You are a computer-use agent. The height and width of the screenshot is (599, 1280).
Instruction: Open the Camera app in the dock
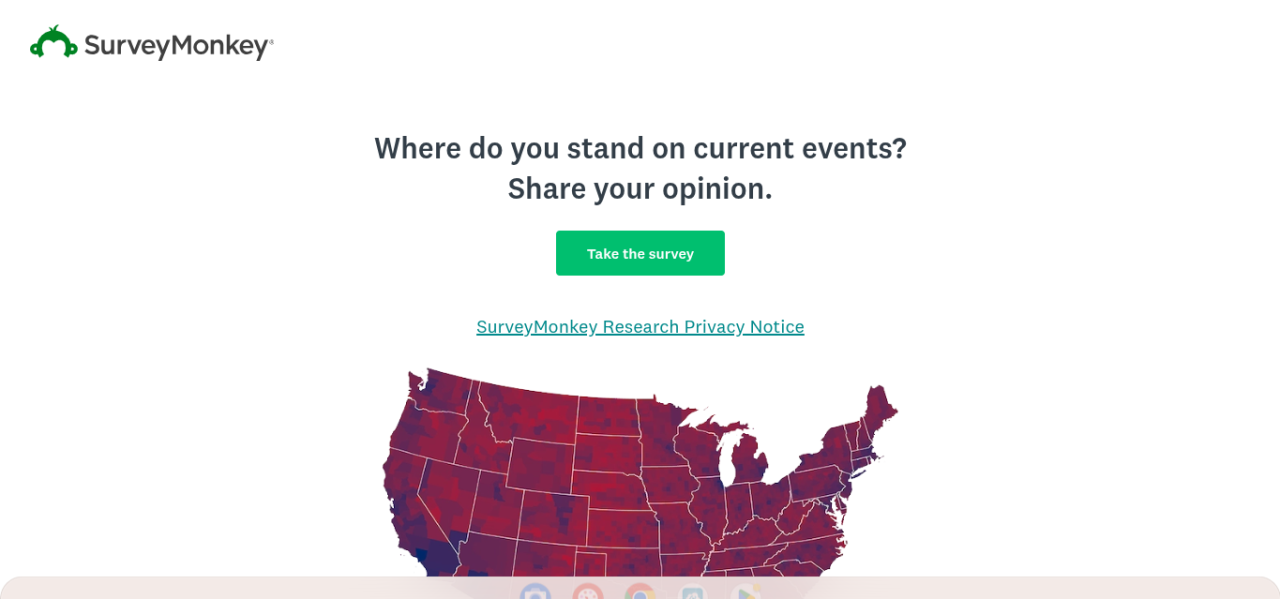tap(536, 592)
